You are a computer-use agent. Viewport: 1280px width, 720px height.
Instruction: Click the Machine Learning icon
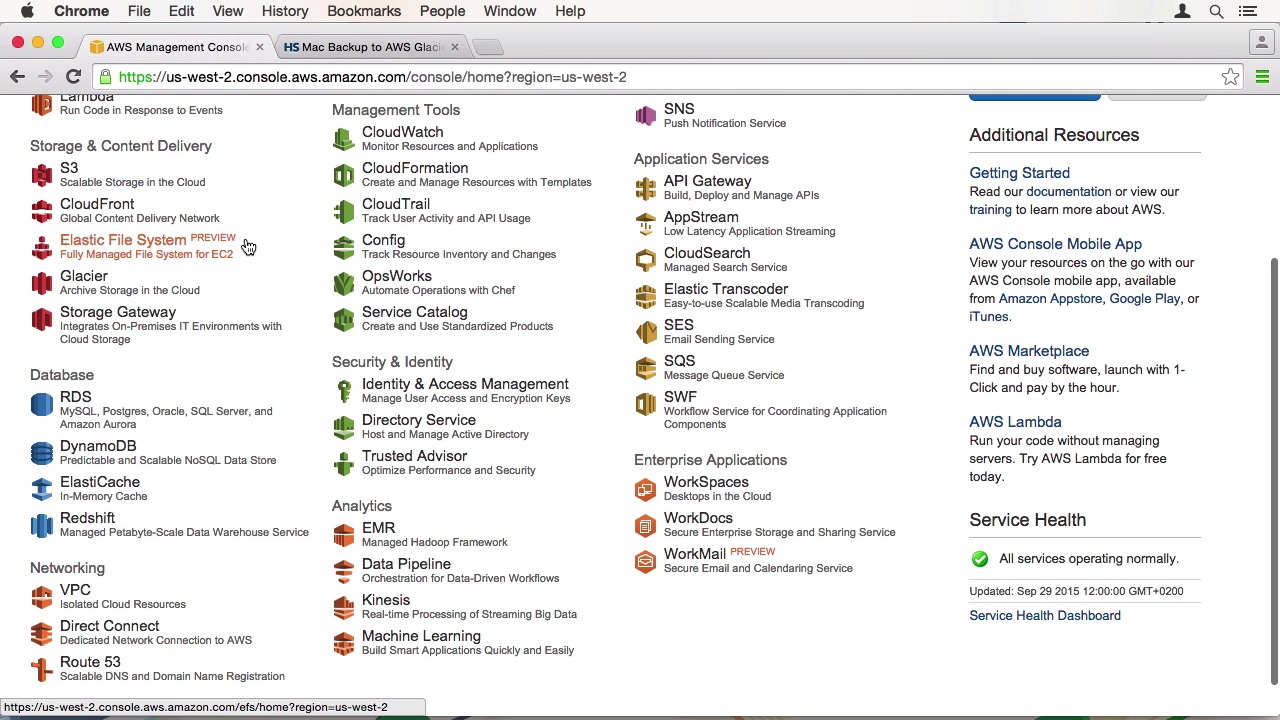[344, 643]
